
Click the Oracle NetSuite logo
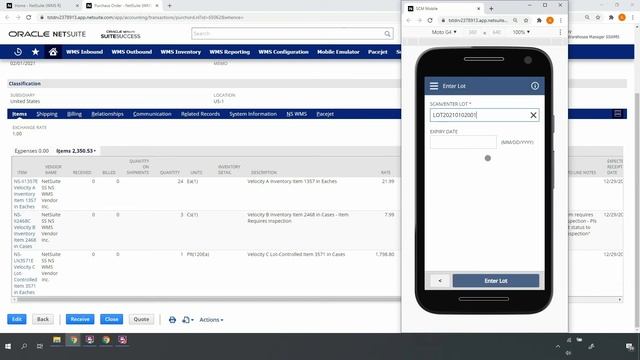point(47,34)
